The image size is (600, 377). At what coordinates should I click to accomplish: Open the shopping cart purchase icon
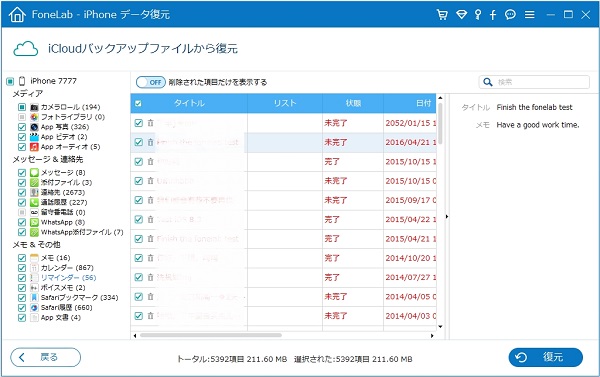point(442,15)
